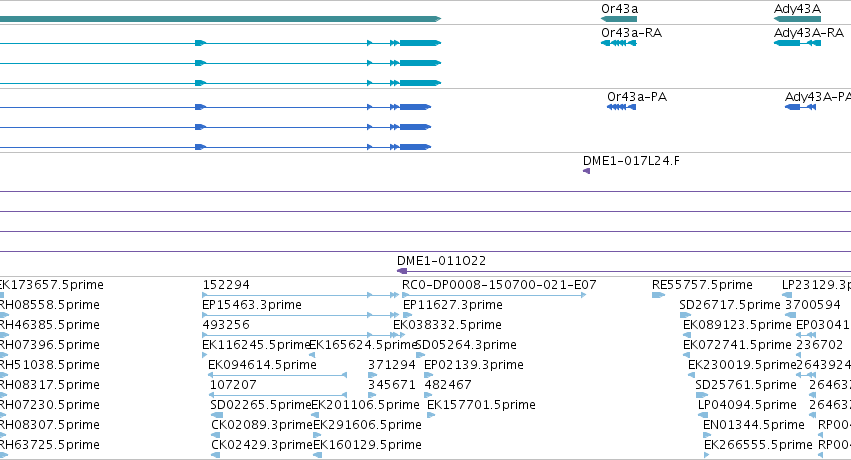Select feature 482467

pyautogui.click(x=448, y=385)
